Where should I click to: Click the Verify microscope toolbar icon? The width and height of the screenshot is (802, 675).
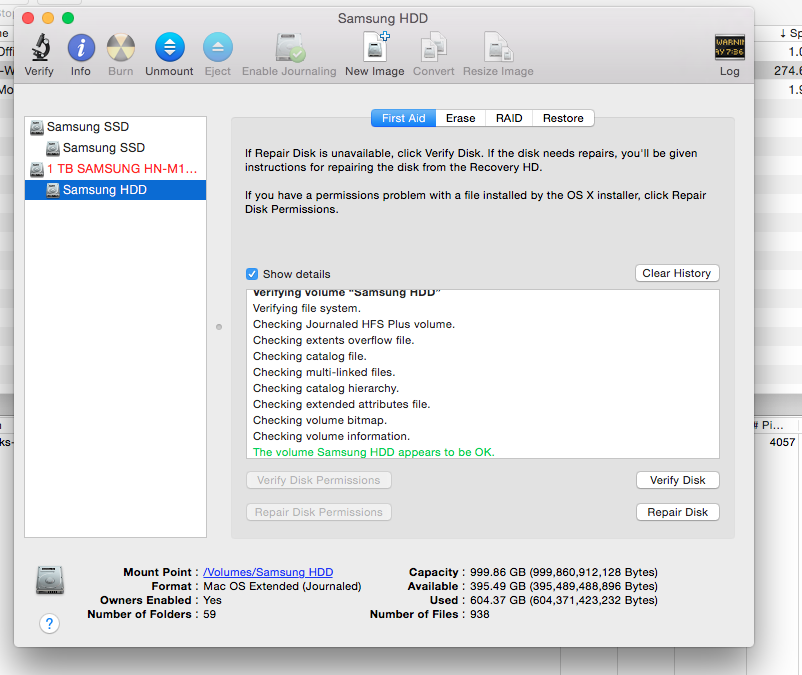coord(39,48)
